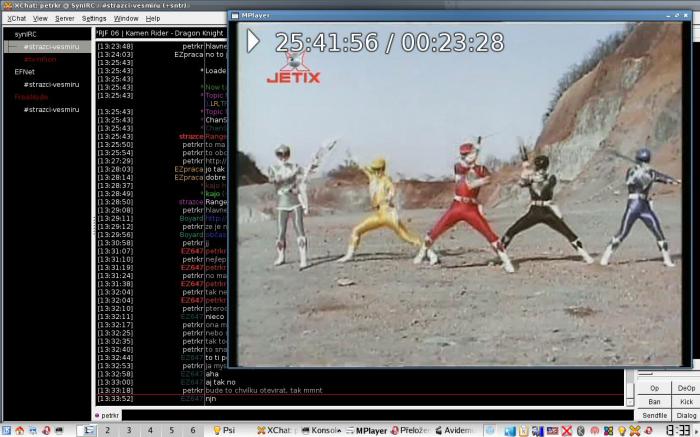This screenshot has width=700, height=437.
Task: Select the red Freenode server entry
Action: click(x=31, y=97)
